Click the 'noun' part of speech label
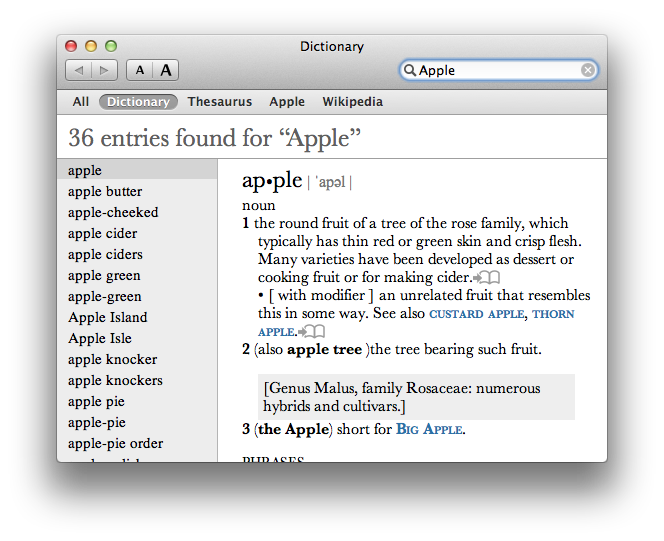 [x=259, y=205]
